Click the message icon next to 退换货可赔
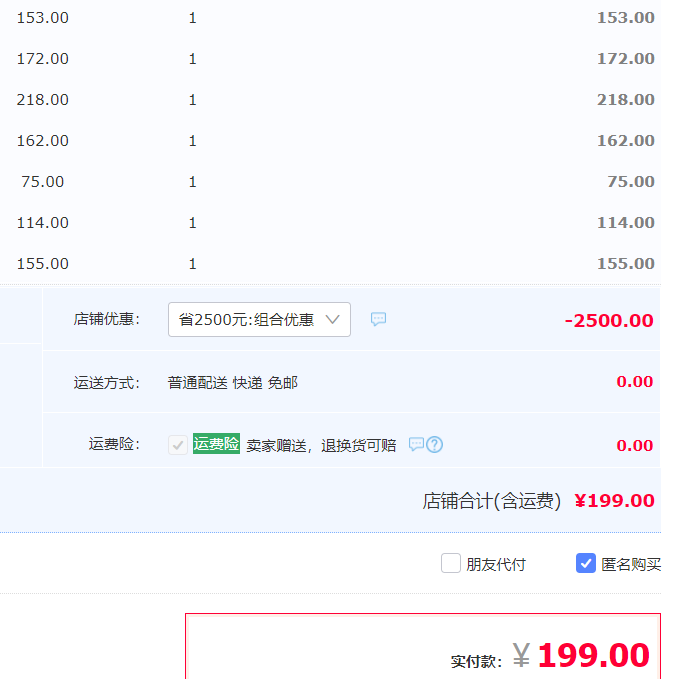 click(416, 445)
